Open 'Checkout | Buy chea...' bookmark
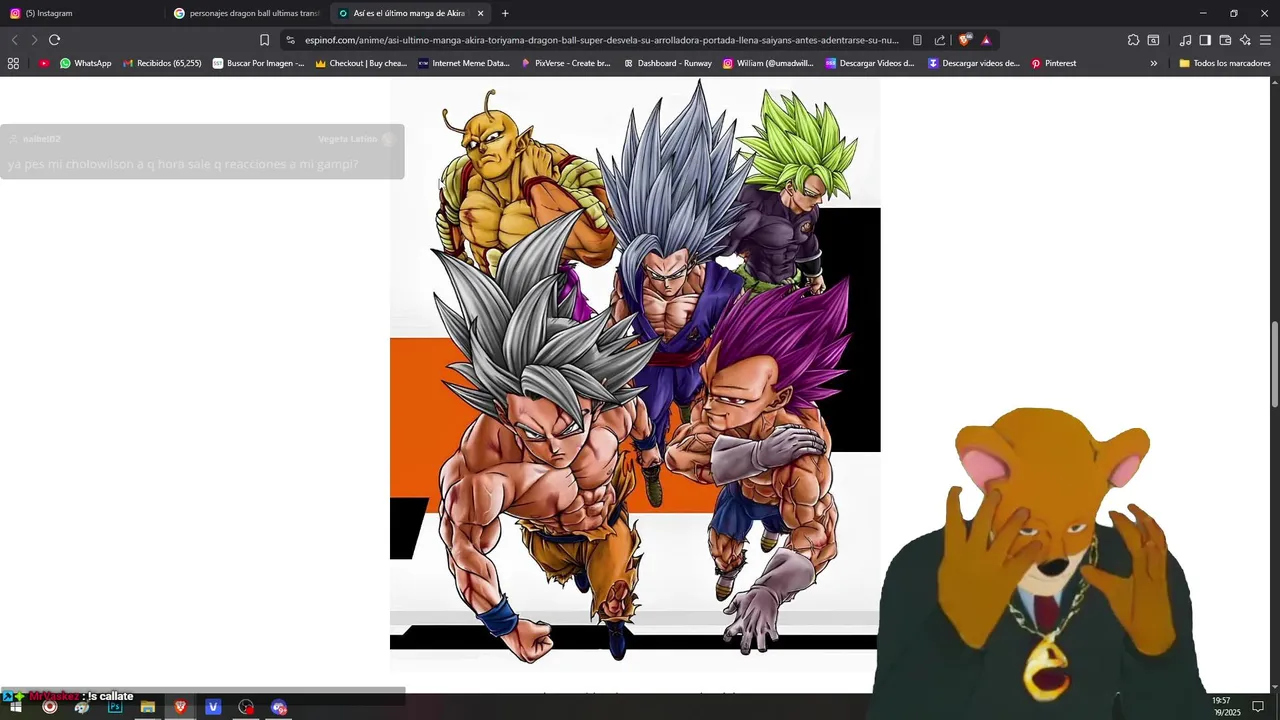This screenshot has height=720, width=1280. point(361,63)
